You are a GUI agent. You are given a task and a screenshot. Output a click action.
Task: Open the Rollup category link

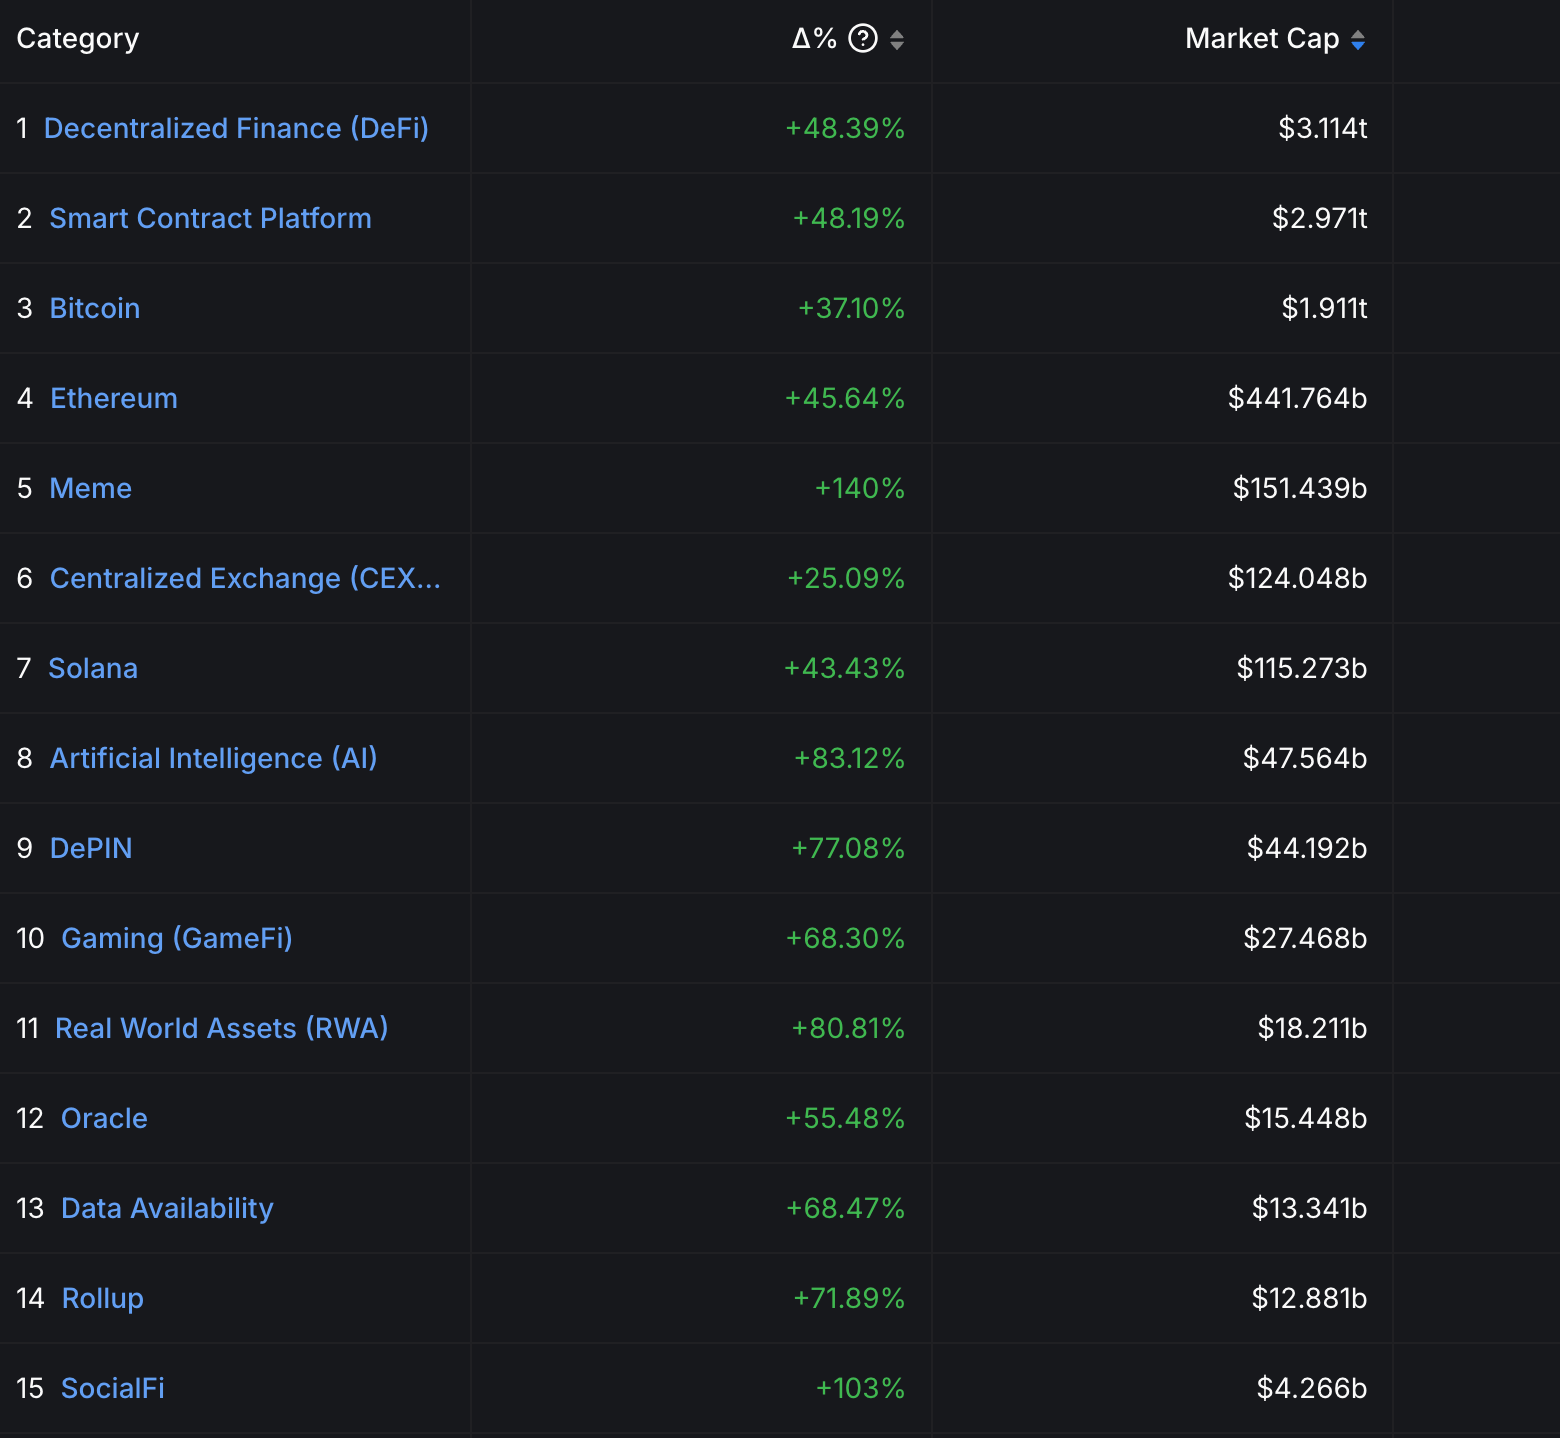pos(102,1299)
